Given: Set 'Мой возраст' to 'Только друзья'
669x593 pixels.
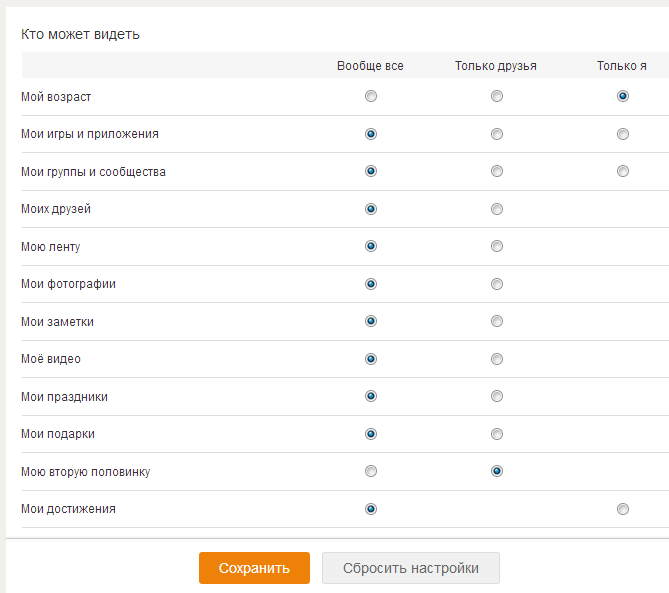Looking at the screenshot, I should (x=497, y=96).
